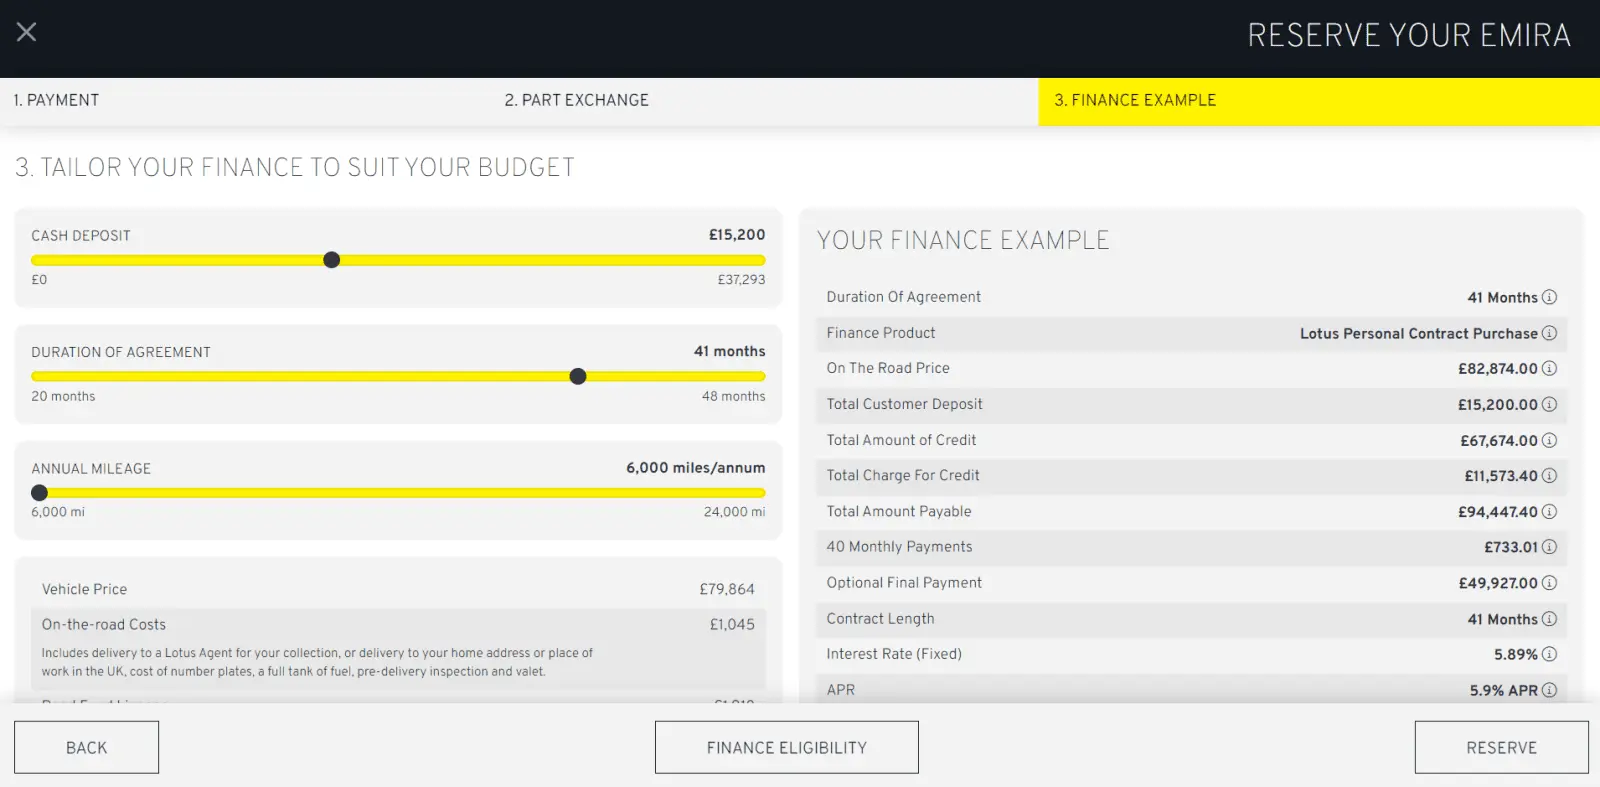Viewport: 1600px width, 787px height.
Task: Click info icon for Total Amount of Credit
Action: (1549, 440)
